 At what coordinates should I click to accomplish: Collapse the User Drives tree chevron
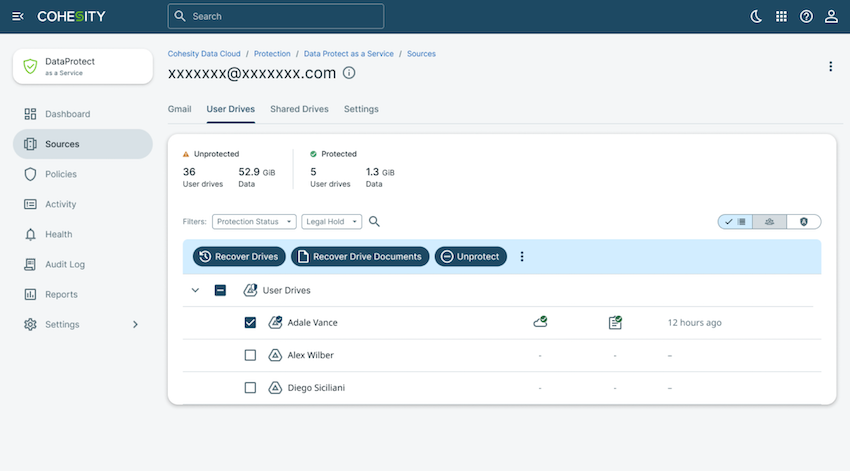tap(195, 290)
